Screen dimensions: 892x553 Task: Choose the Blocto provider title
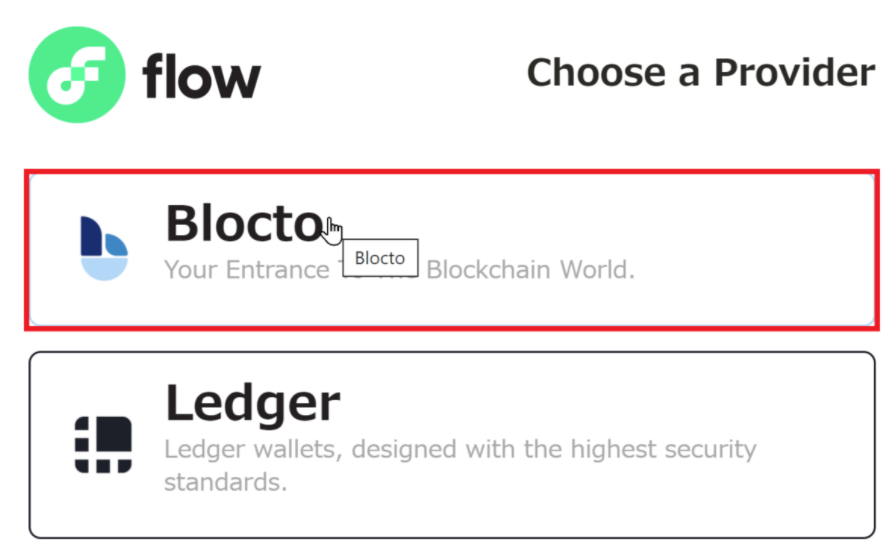243,222
